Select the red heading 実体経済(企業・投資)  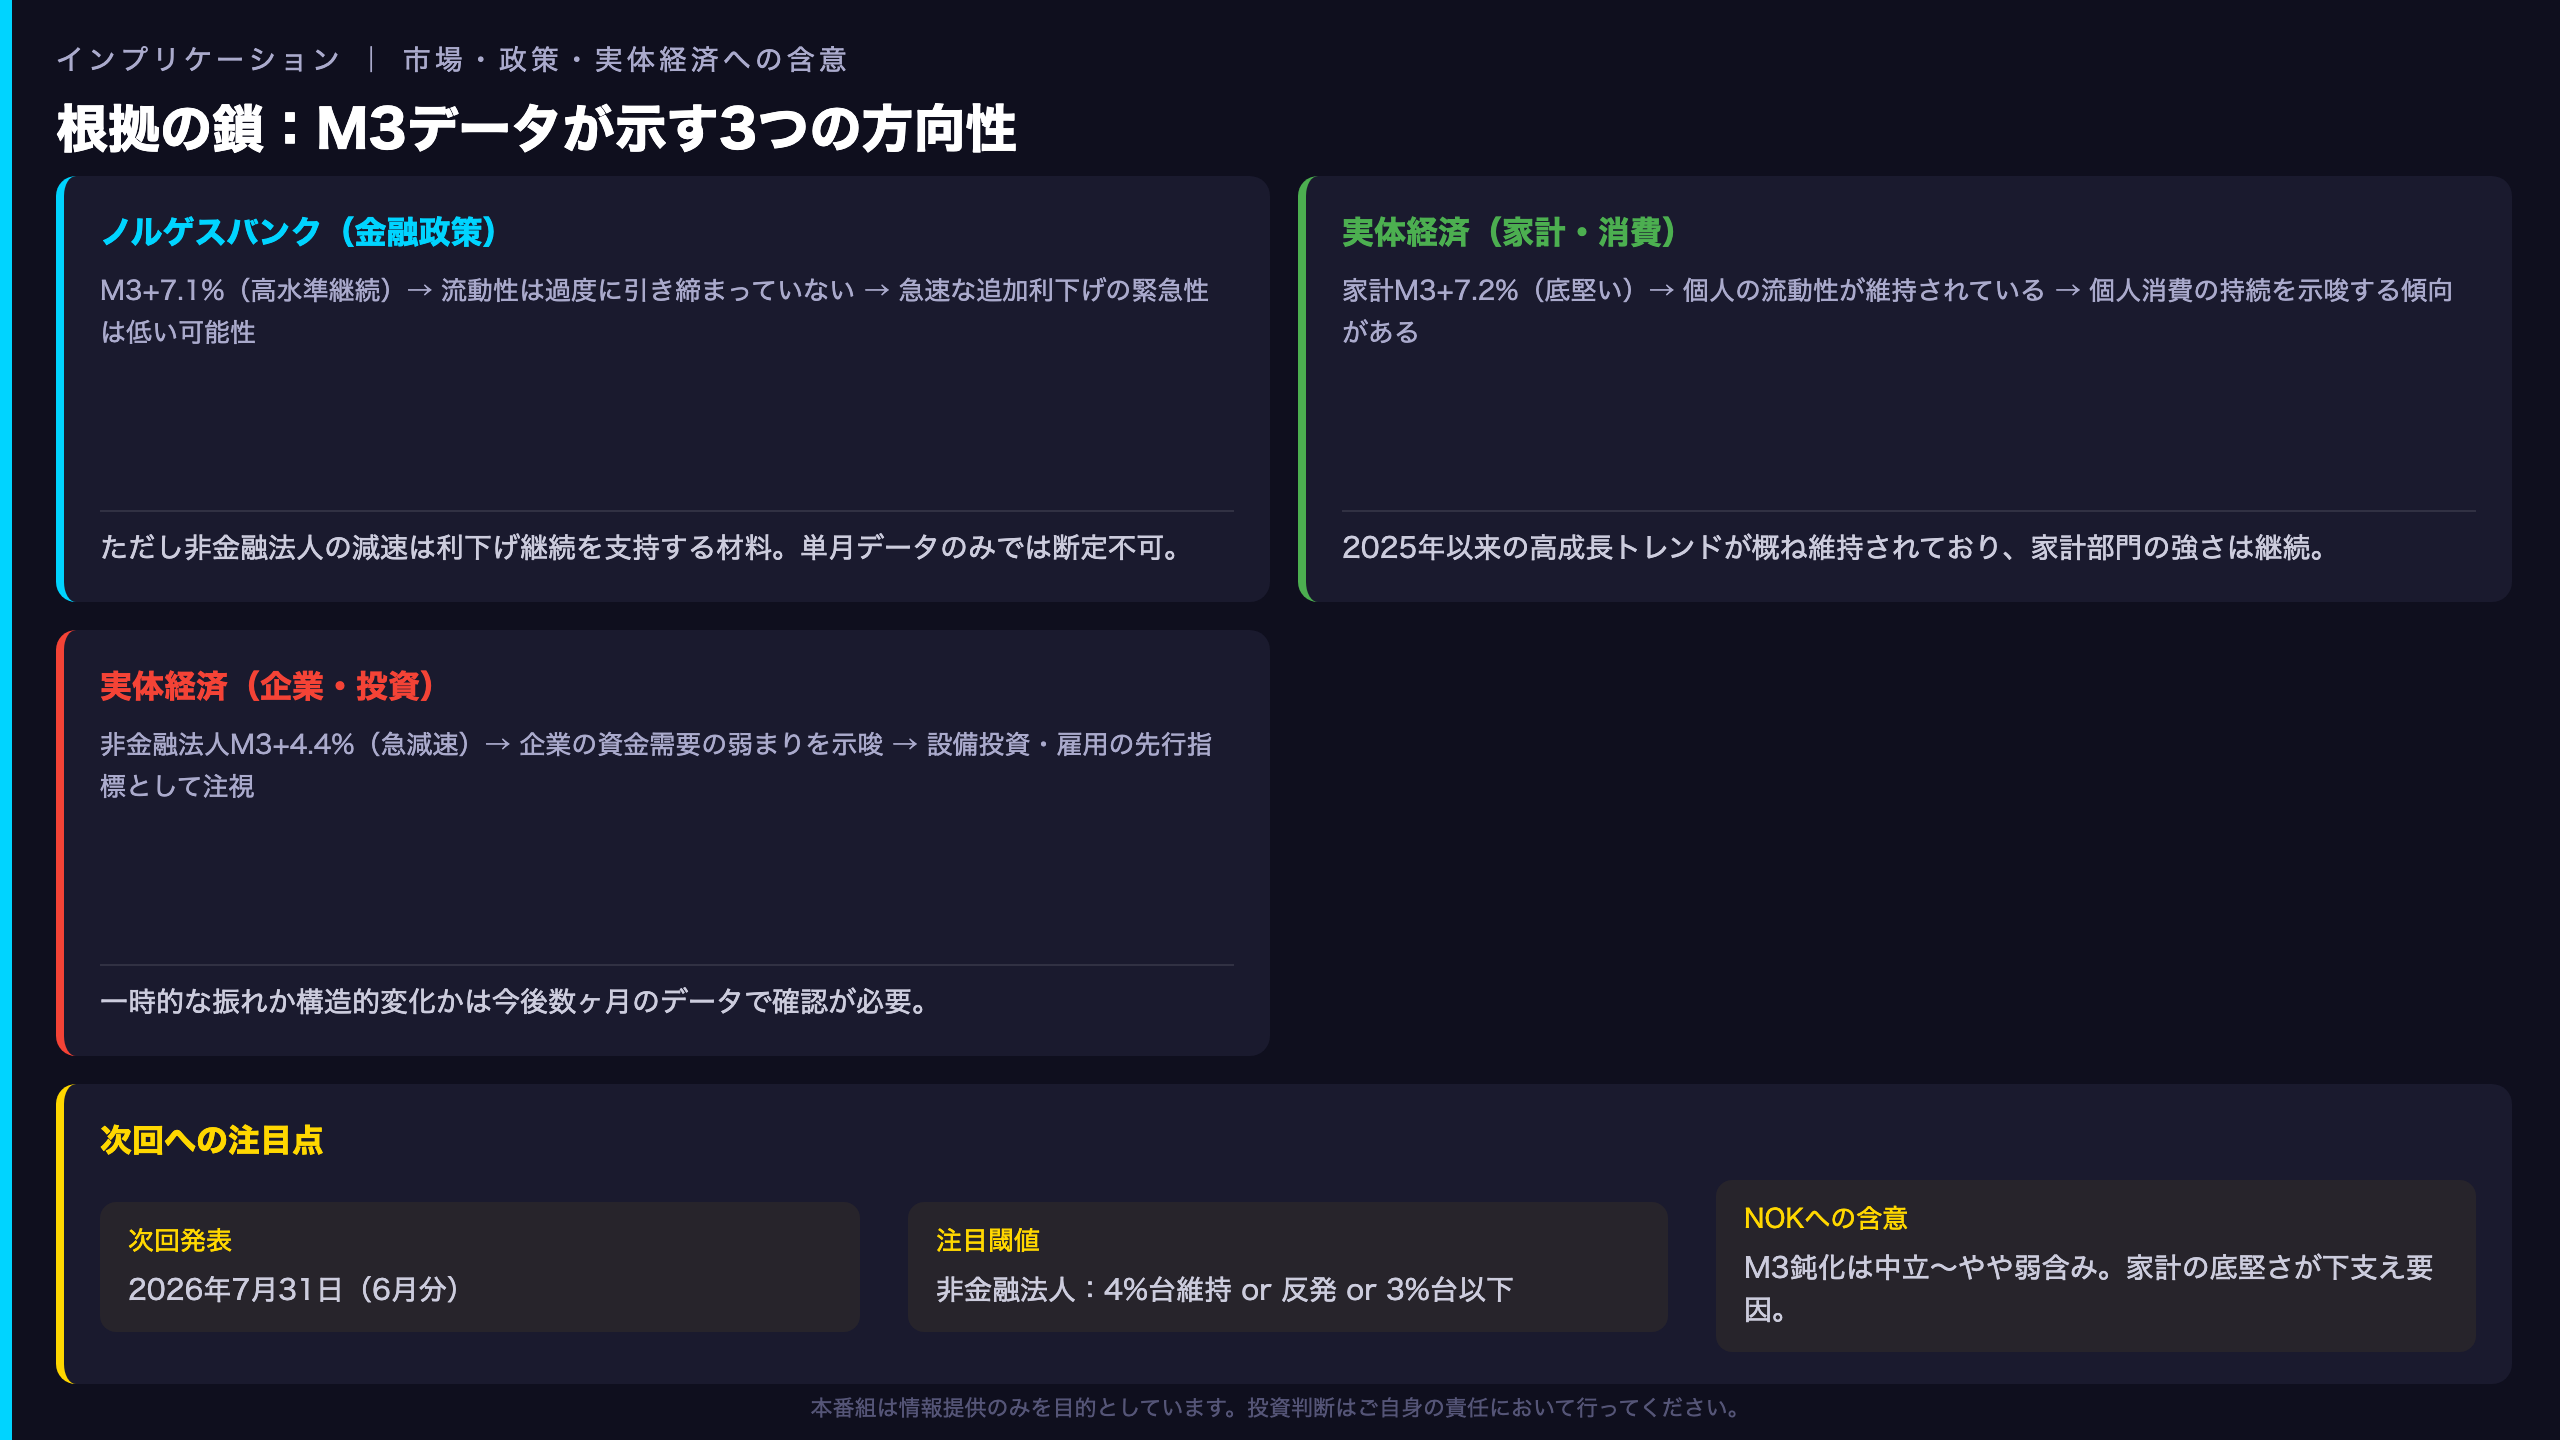pos(267,686)
